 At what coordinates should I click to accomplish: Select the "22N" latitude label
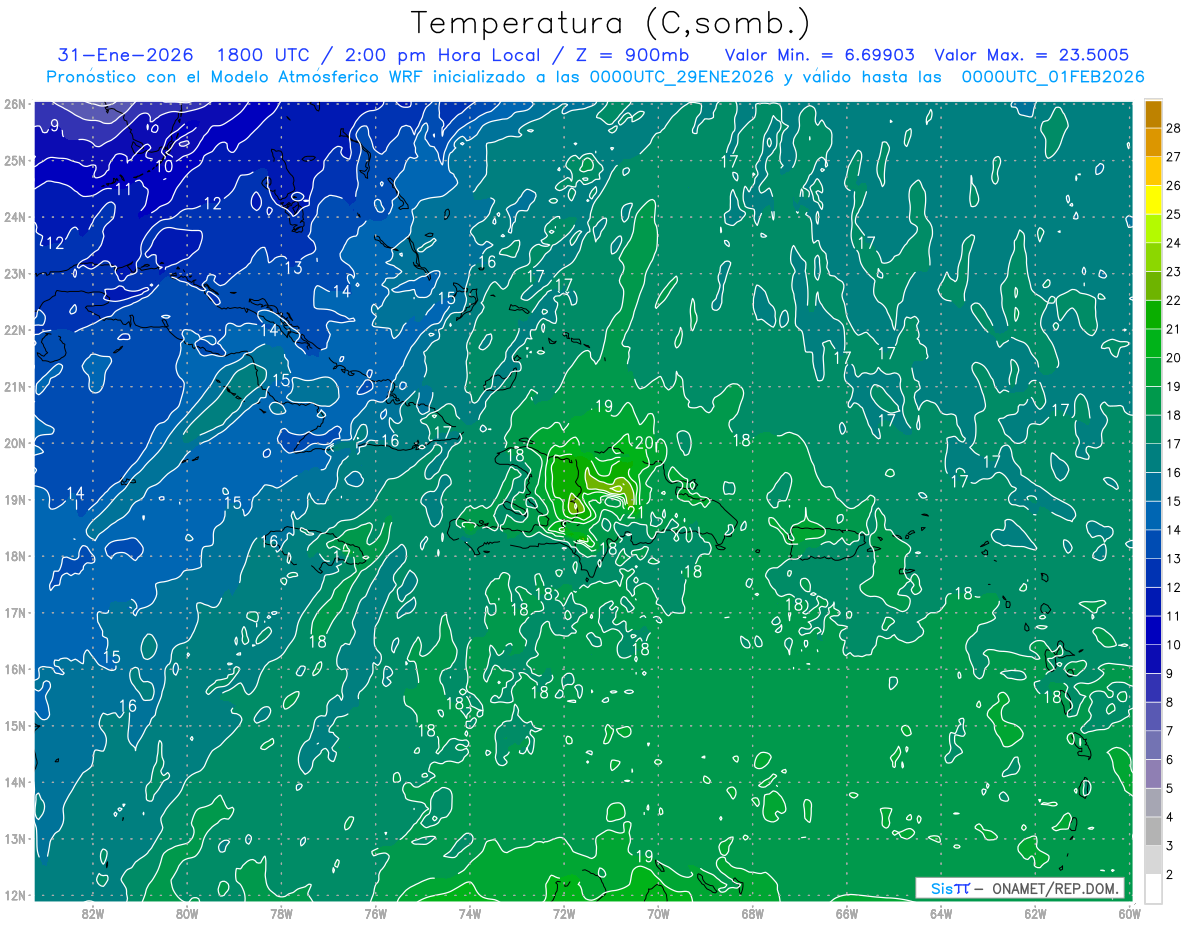[x=15, y=330]
